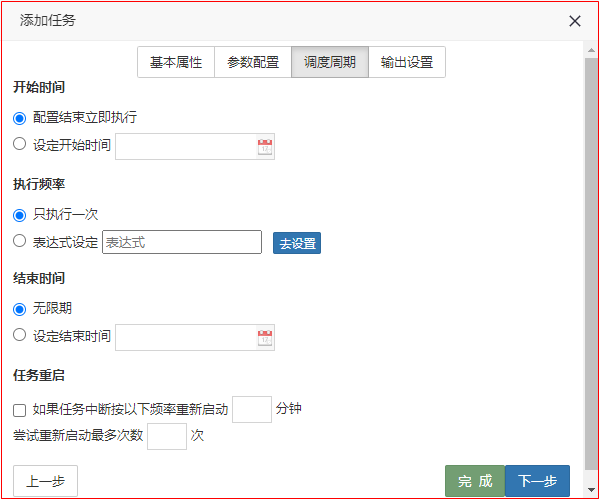Switch to 参数配置 tab

pos(253,62)
